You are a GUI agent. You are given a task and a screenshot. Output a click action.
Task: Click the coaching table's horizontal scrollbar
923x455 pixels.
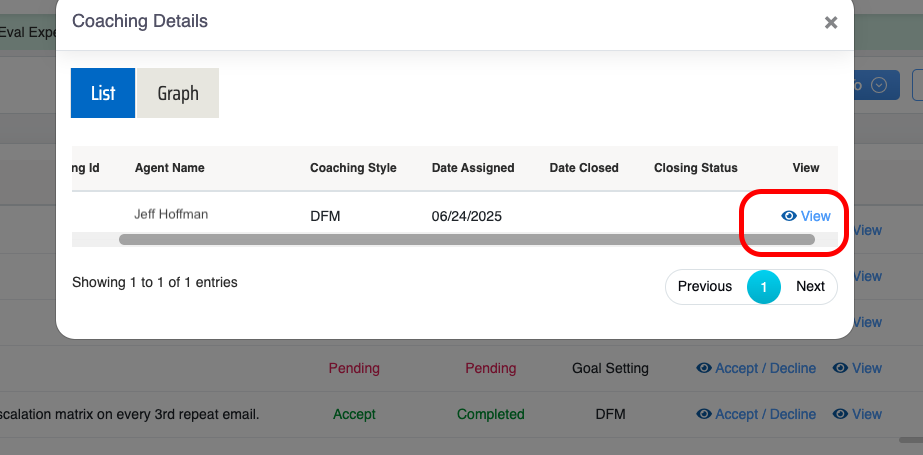click(466, 240)
